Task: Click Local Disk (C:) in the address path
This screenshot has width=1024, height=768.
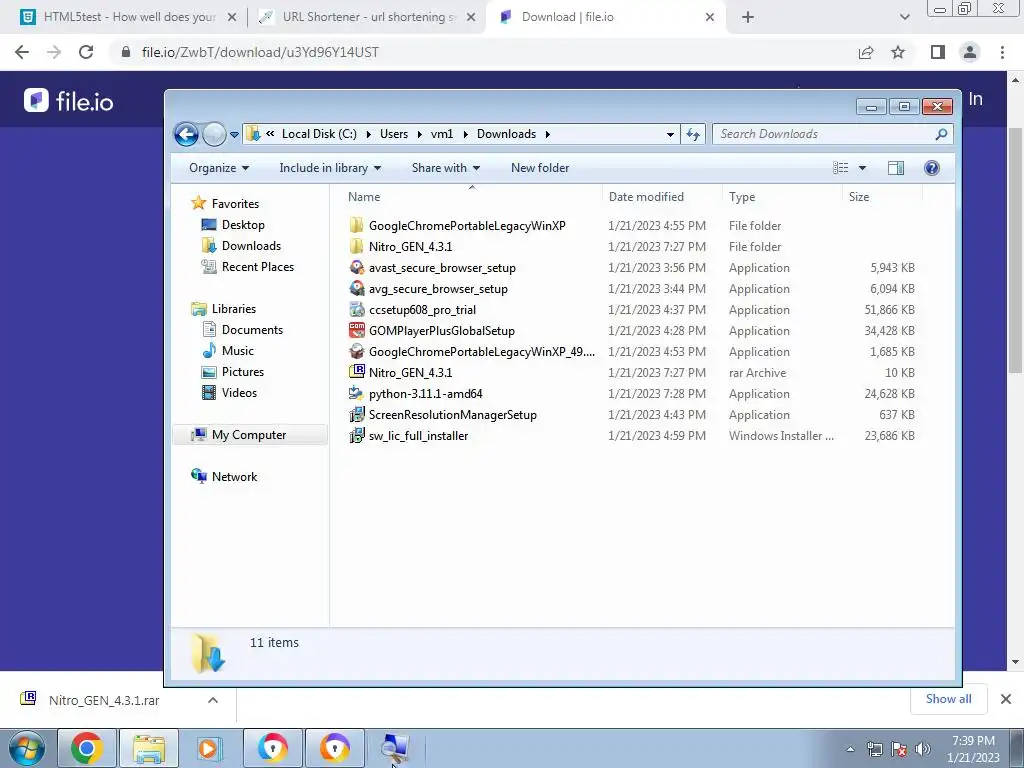Action: click(x=319, y=134)
